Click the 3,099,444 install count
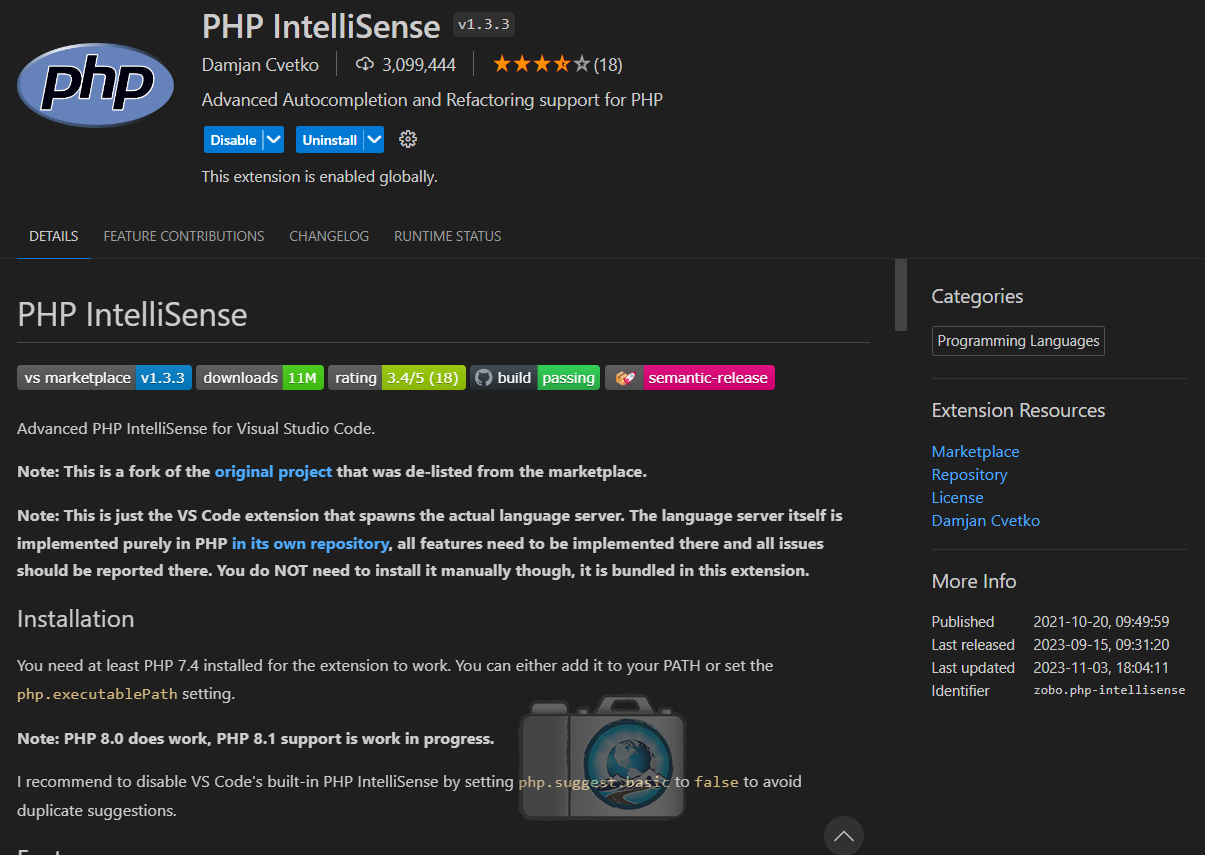 pos(419,65)
